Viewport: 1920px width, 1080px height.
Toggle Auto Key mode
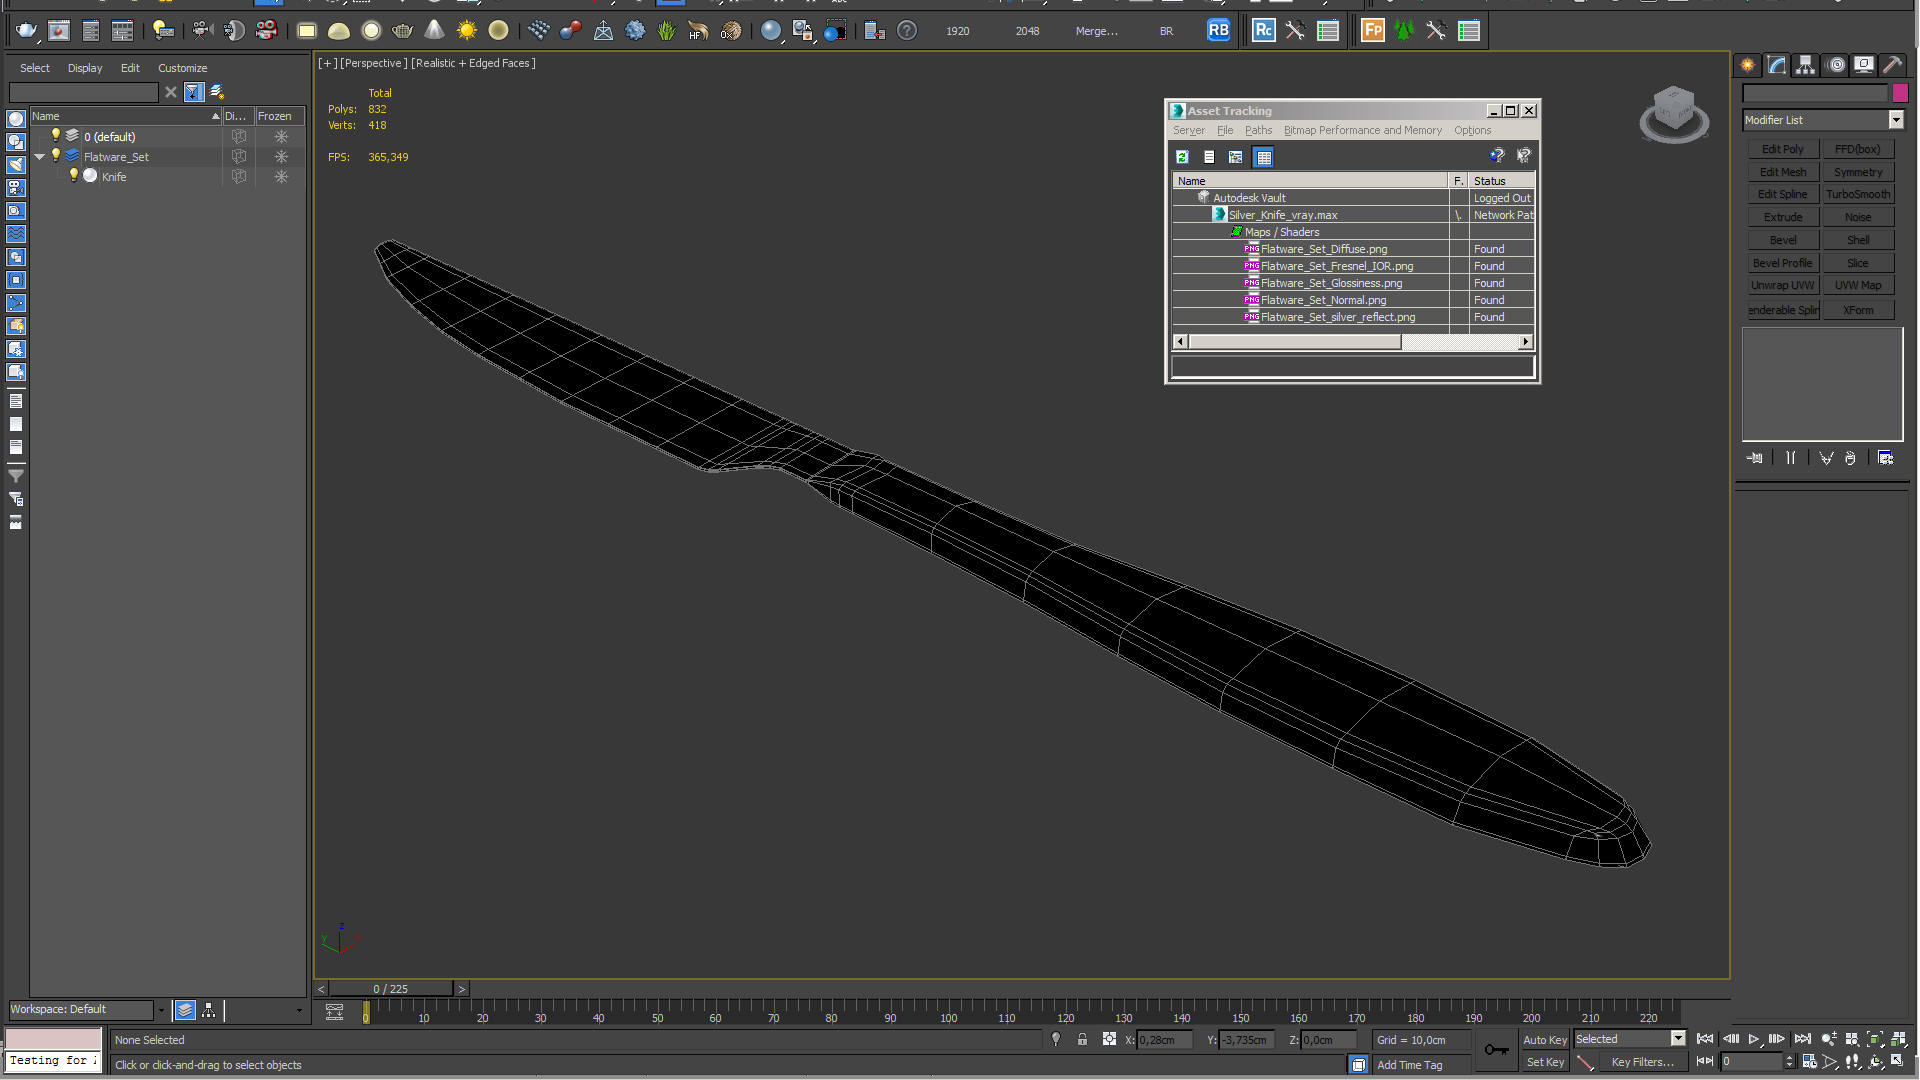[1545, 1040]
